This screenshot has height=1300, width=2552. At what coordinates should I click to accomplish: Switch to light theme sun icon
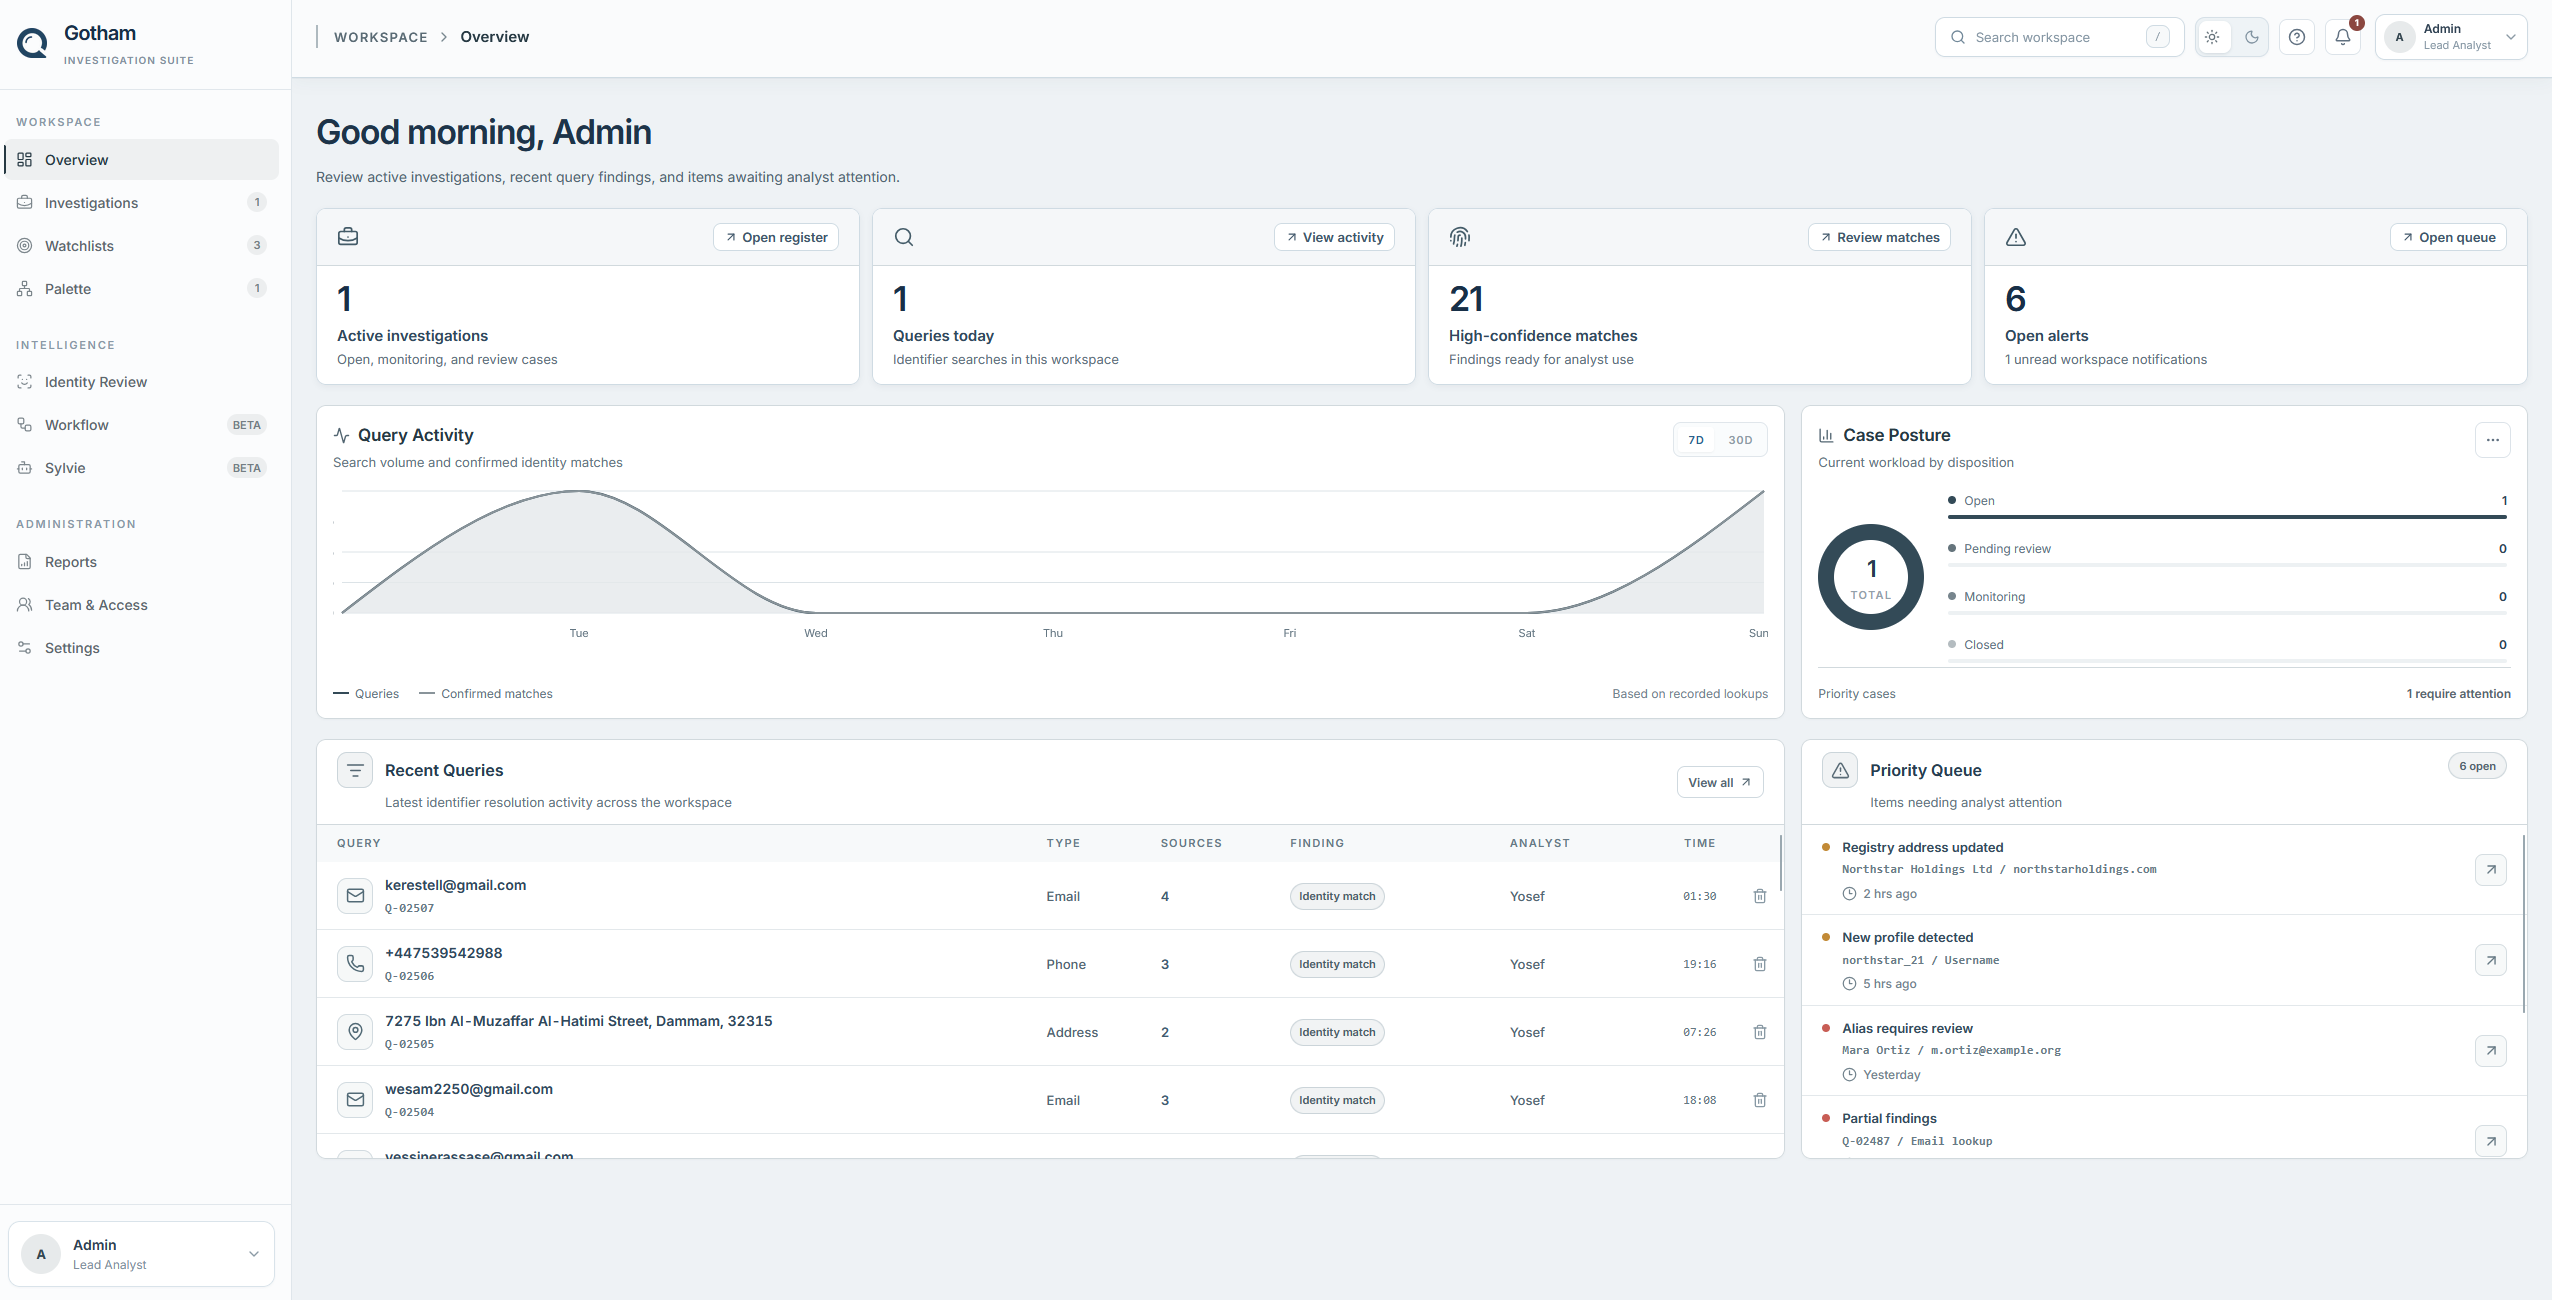[2212, 37]
